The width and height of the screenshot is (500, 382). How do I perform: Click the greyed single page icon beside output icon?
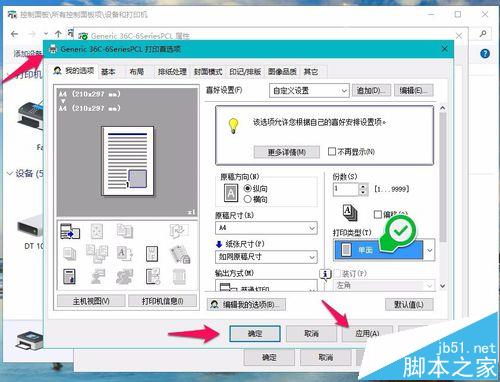pyautogui.click(x=97, y=231)
